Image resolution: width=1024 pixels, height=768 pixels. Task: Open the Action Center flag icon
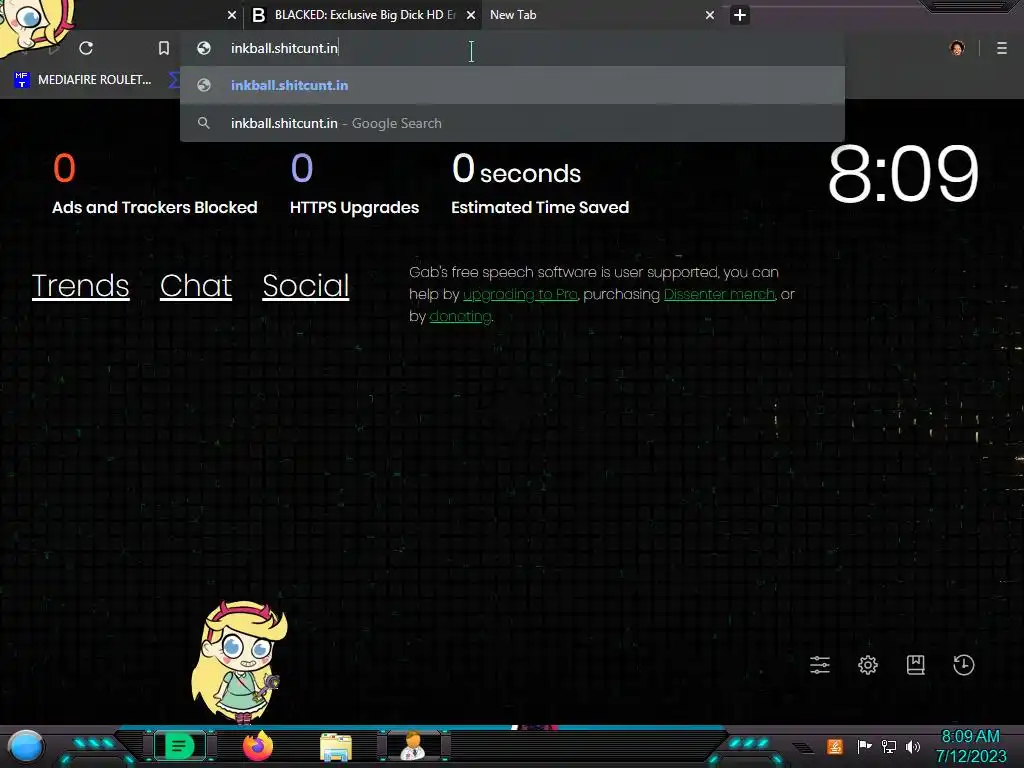click(x=864, y=746)
